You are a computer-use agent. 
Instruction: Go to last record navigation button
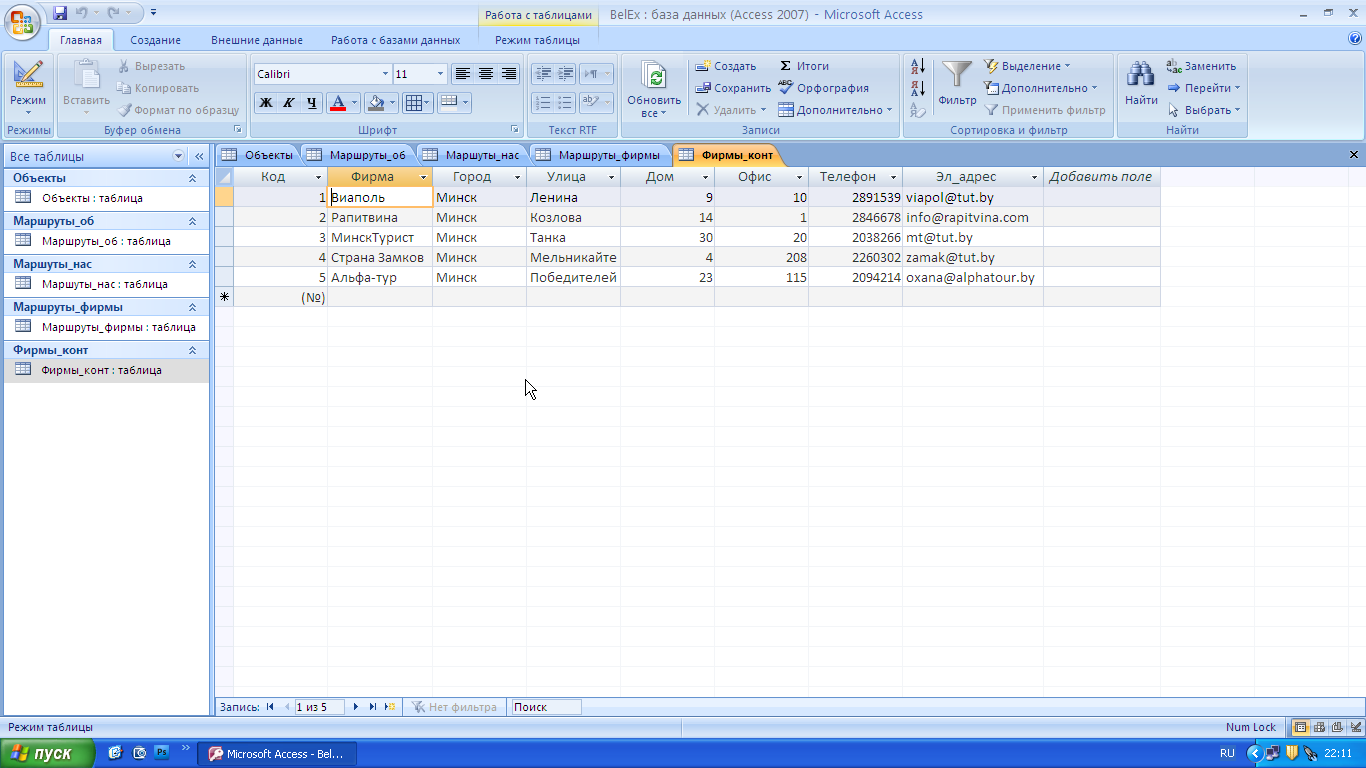coord(373,707)
